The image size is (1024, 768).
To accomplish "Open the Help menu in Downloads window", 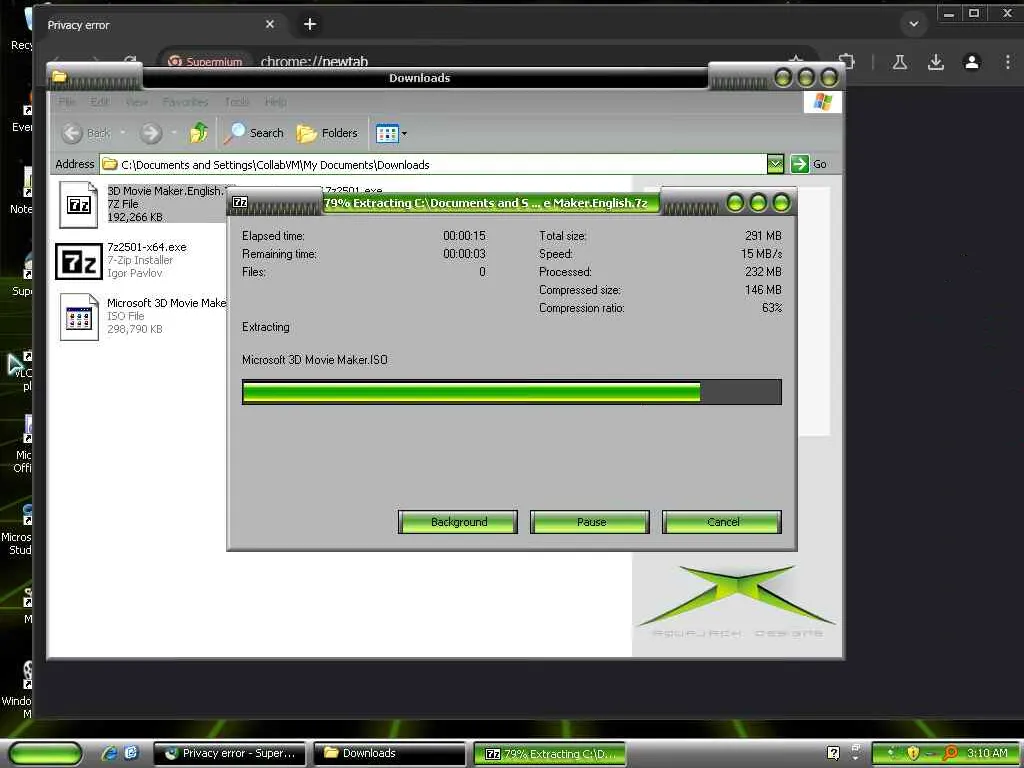I will [276, 102].
